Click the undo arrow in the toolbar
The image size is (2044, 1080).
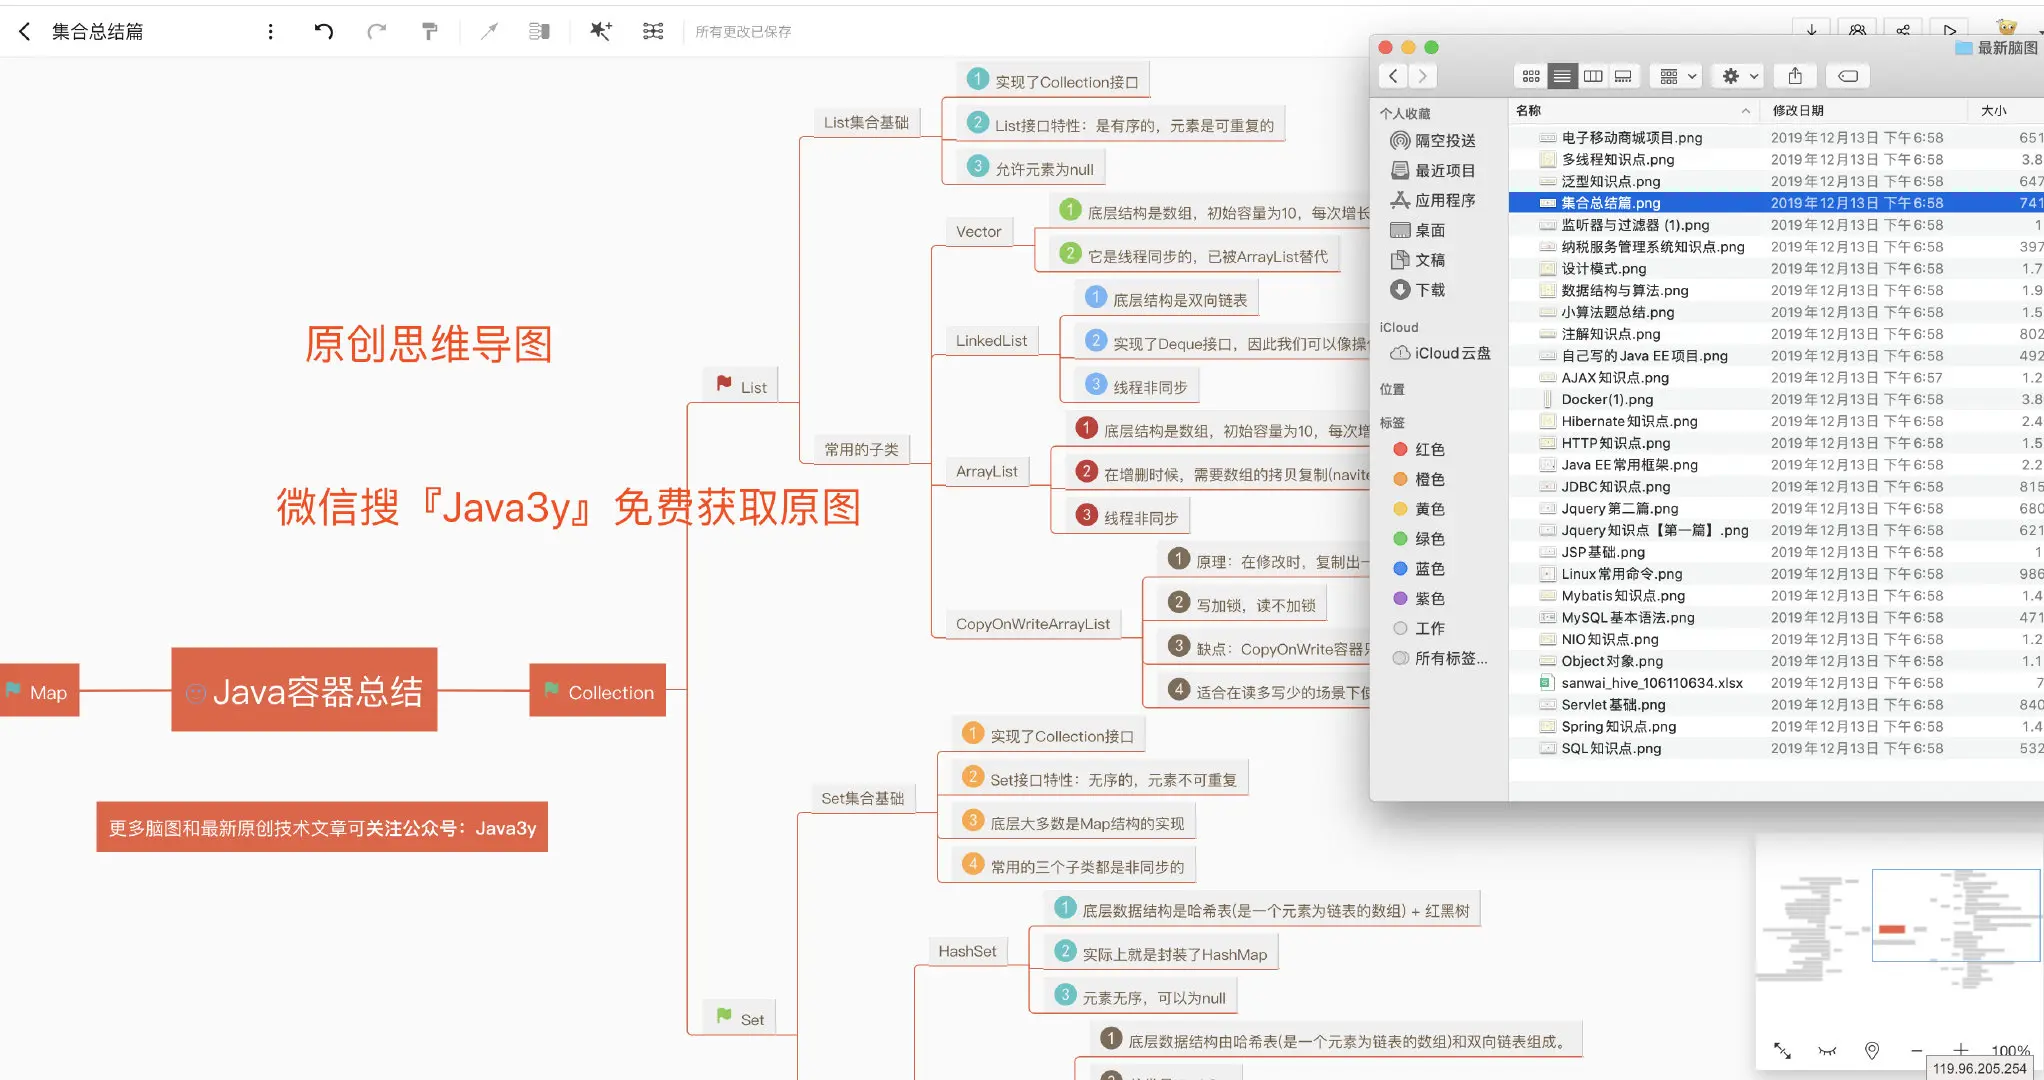tap(323, 31)
